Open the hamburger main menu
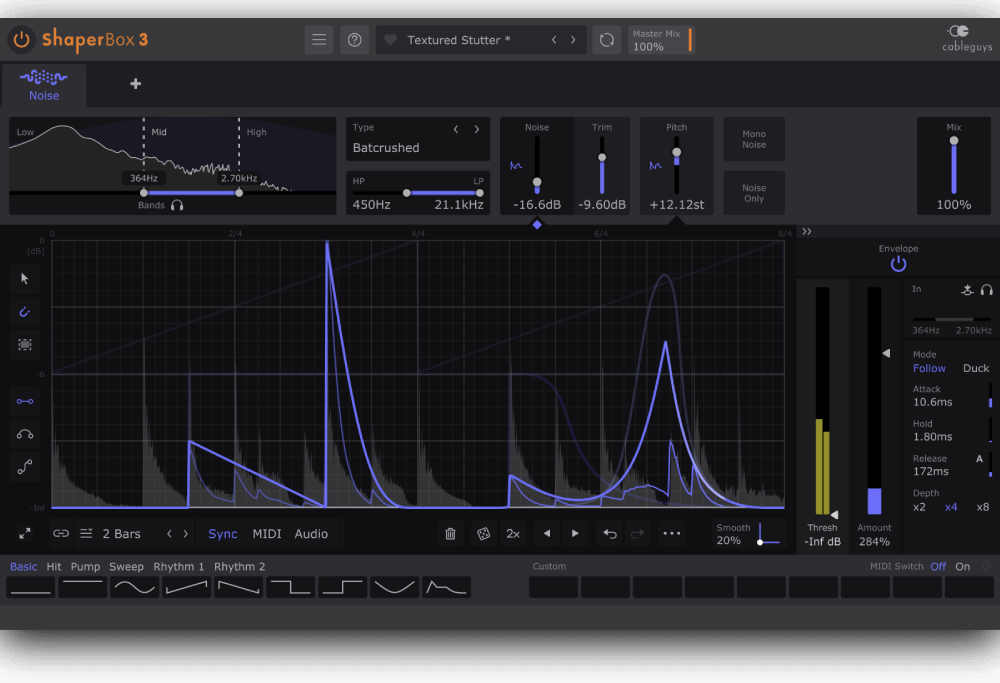The image size is (1000, 683). tap(319, 40)
